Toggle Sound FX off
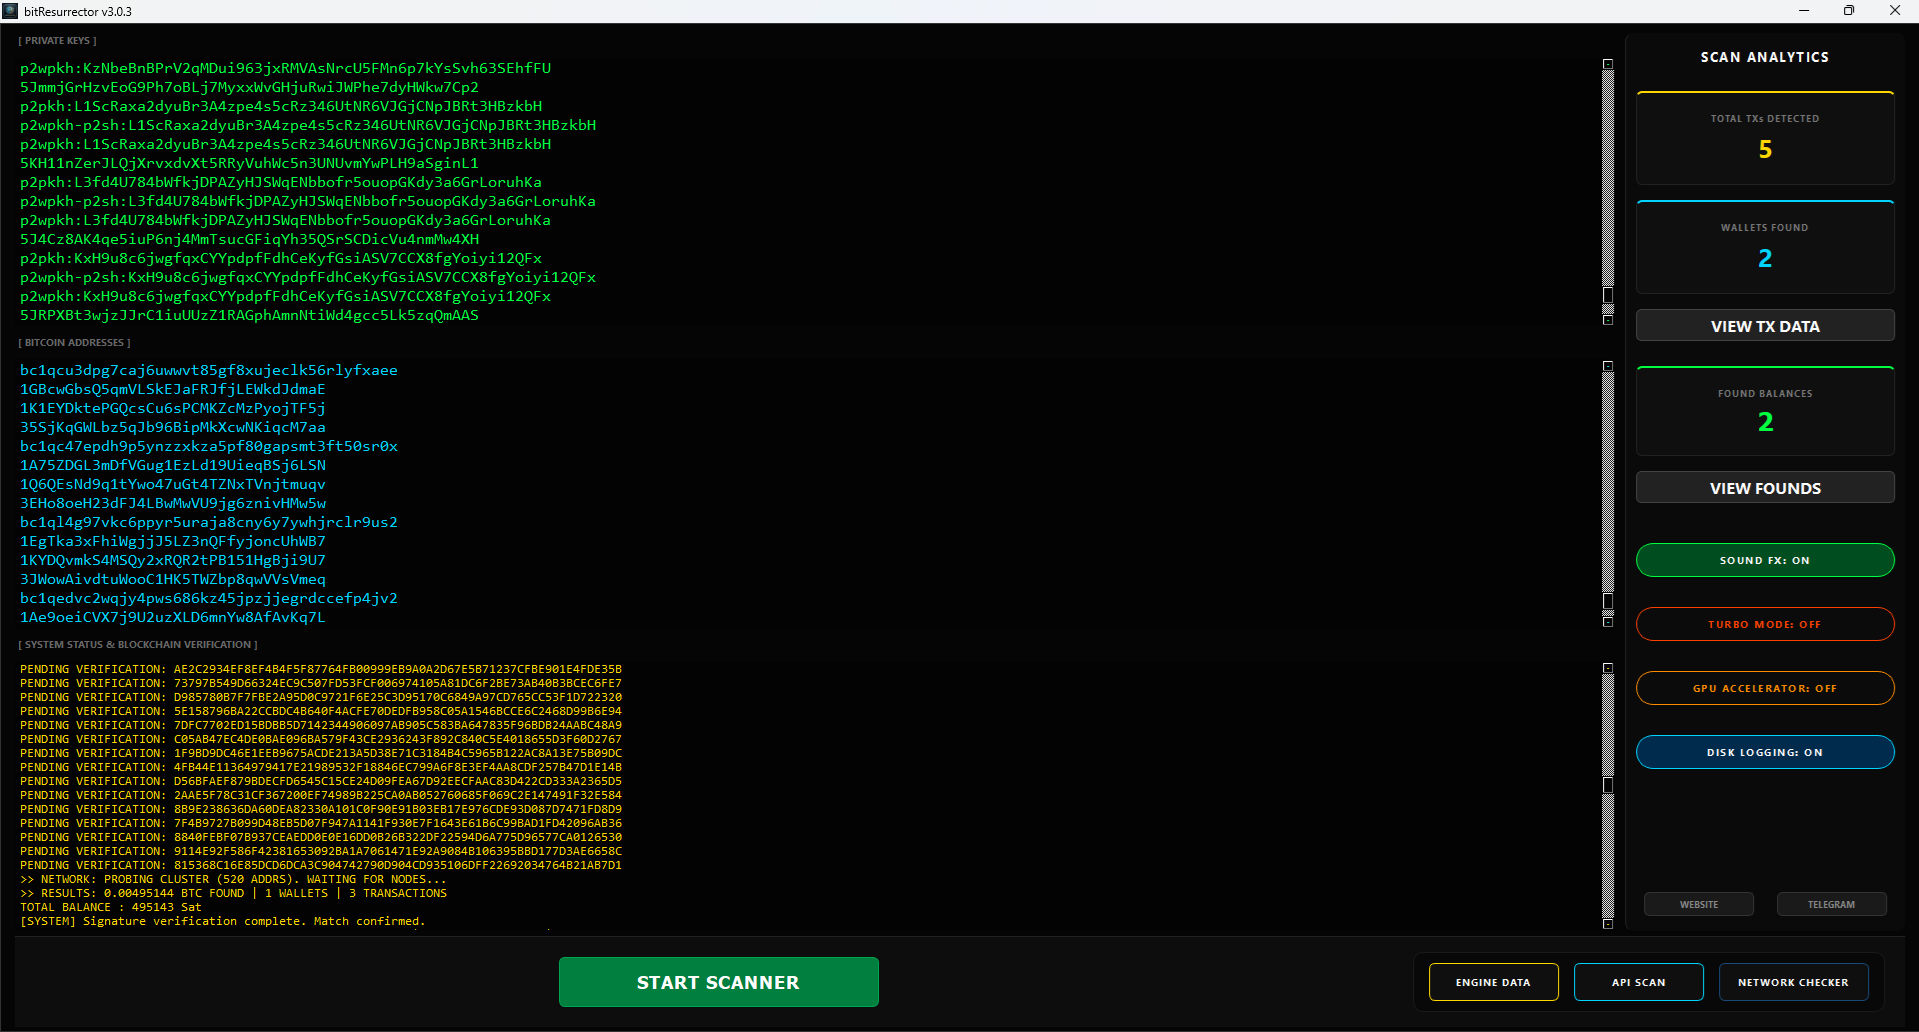The width and height of the screenshot is (1919, 1032). click(x=1764, y=560)
